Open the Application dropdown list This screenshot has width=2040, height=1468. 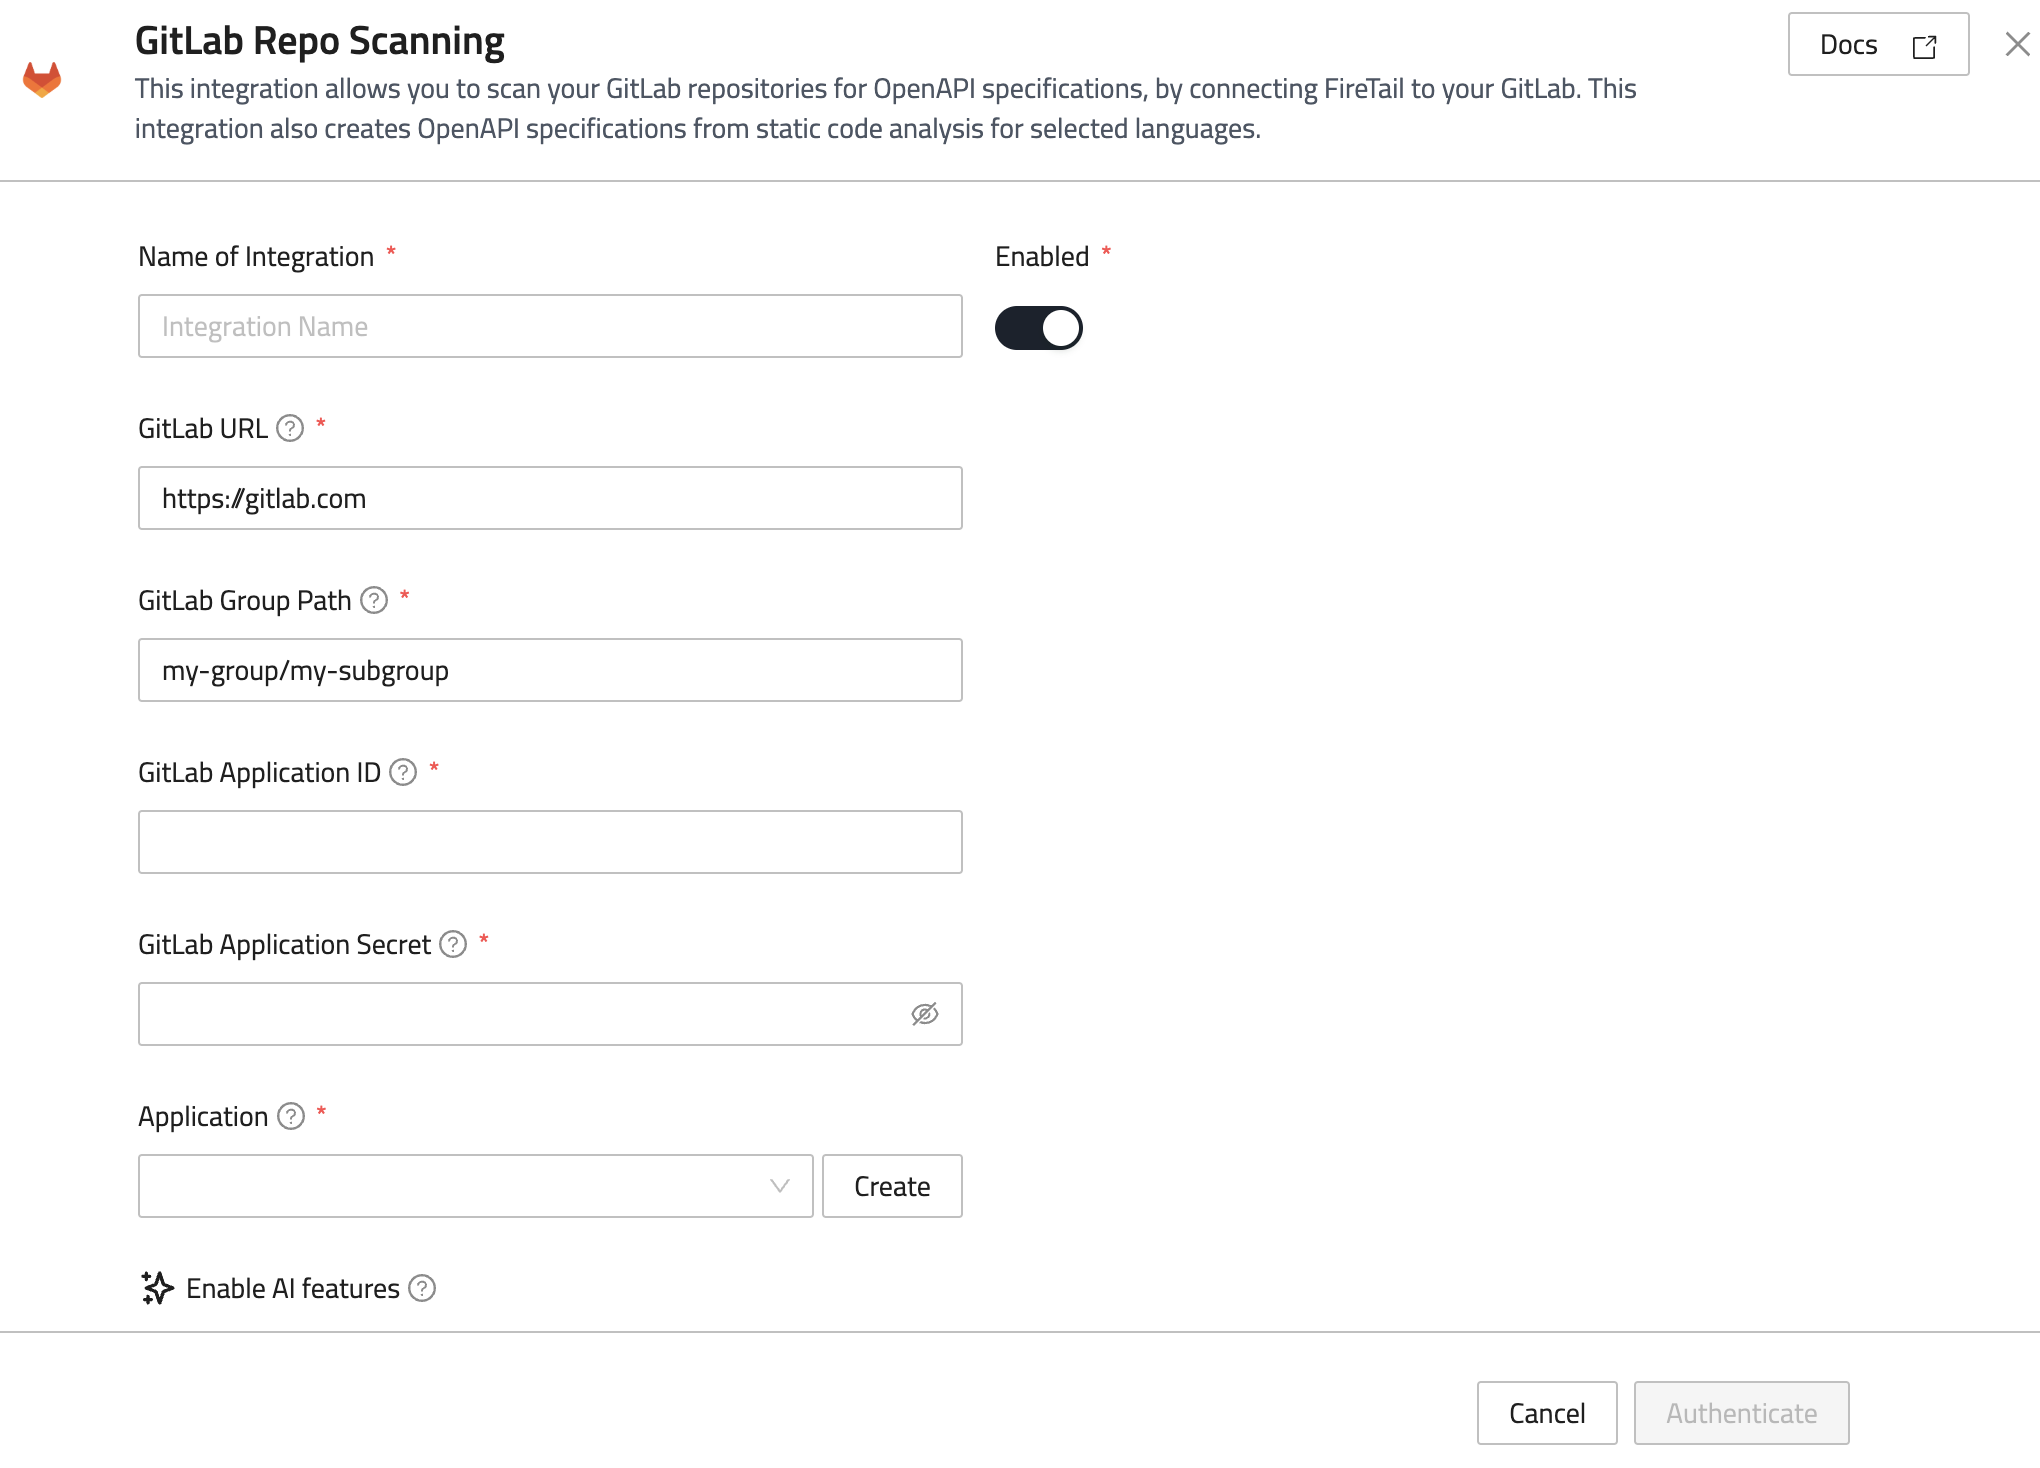[x=460, y=1186]
